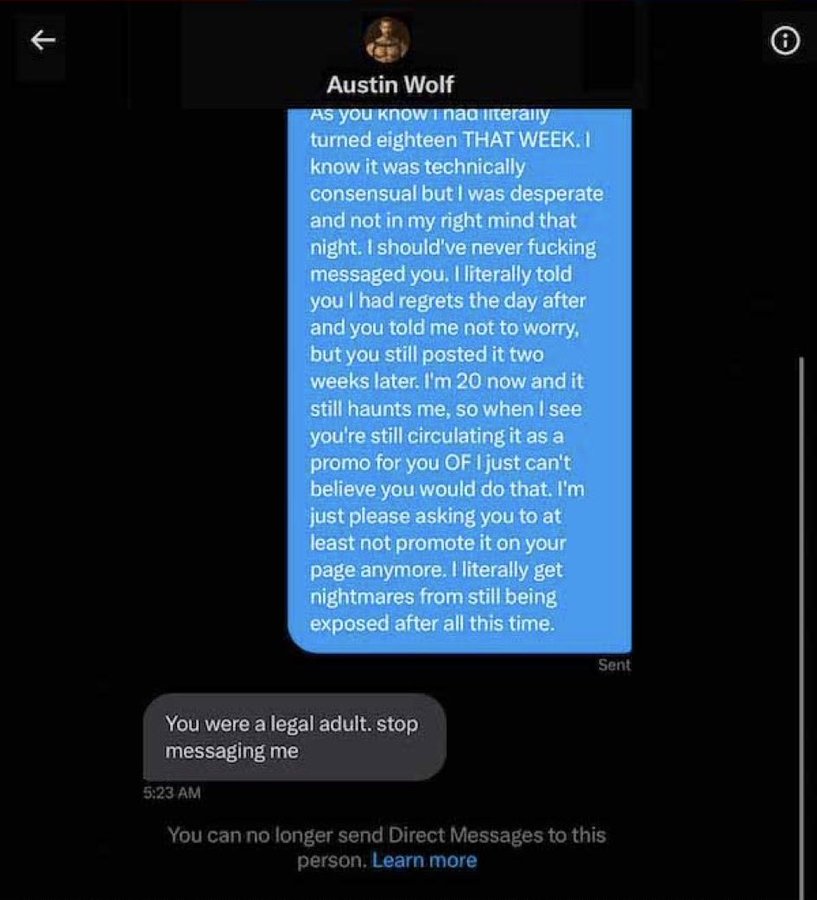This screenshot has height=900, width=817.
Task: Click the line 'exposed after all this time.'
Action: click(x=433, y=623)
